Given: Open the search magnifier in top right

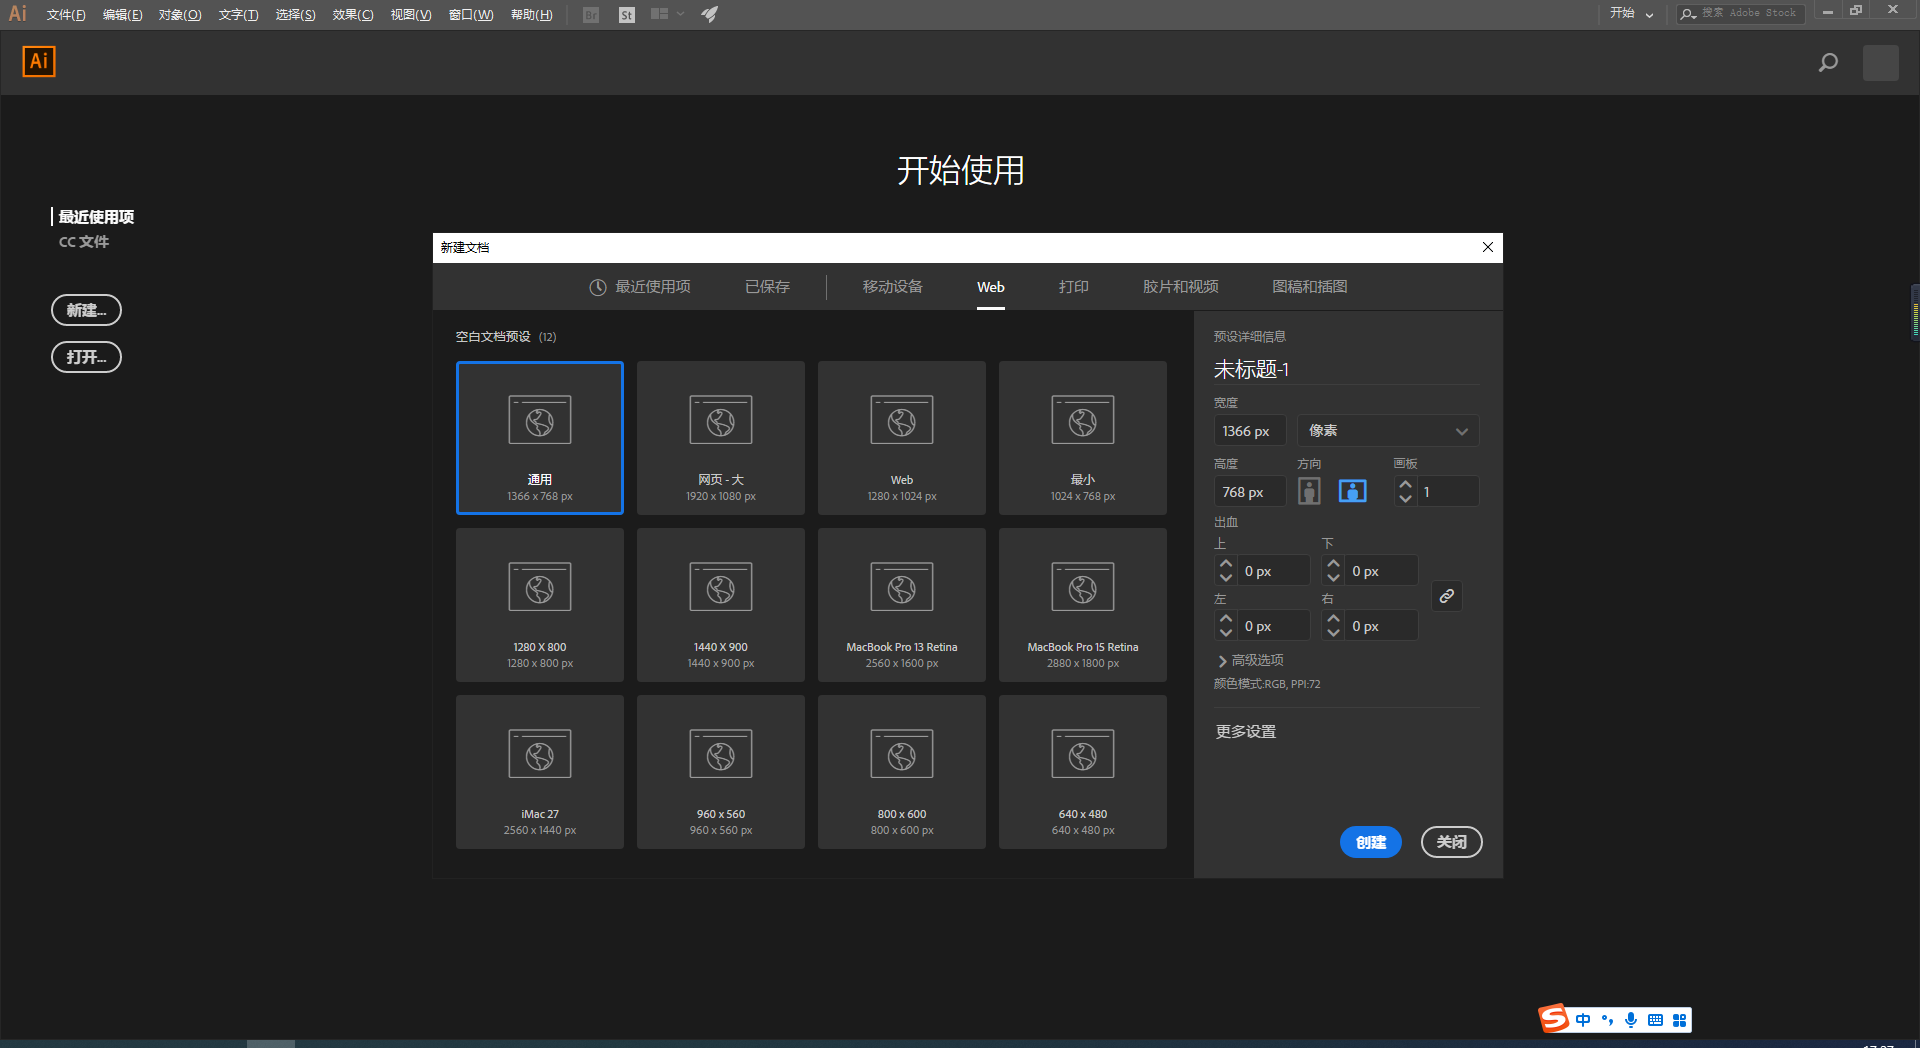Looking at the screenshot, I should point(1828,62).
